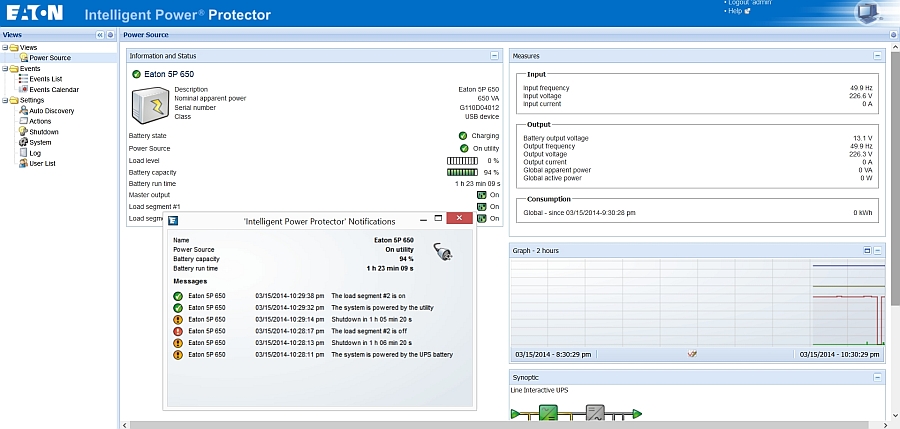The height and width of the screenshot is (429, 900).
Task: Collapse the Graph - 2 hours panel
Action: (x=877, y=250)
